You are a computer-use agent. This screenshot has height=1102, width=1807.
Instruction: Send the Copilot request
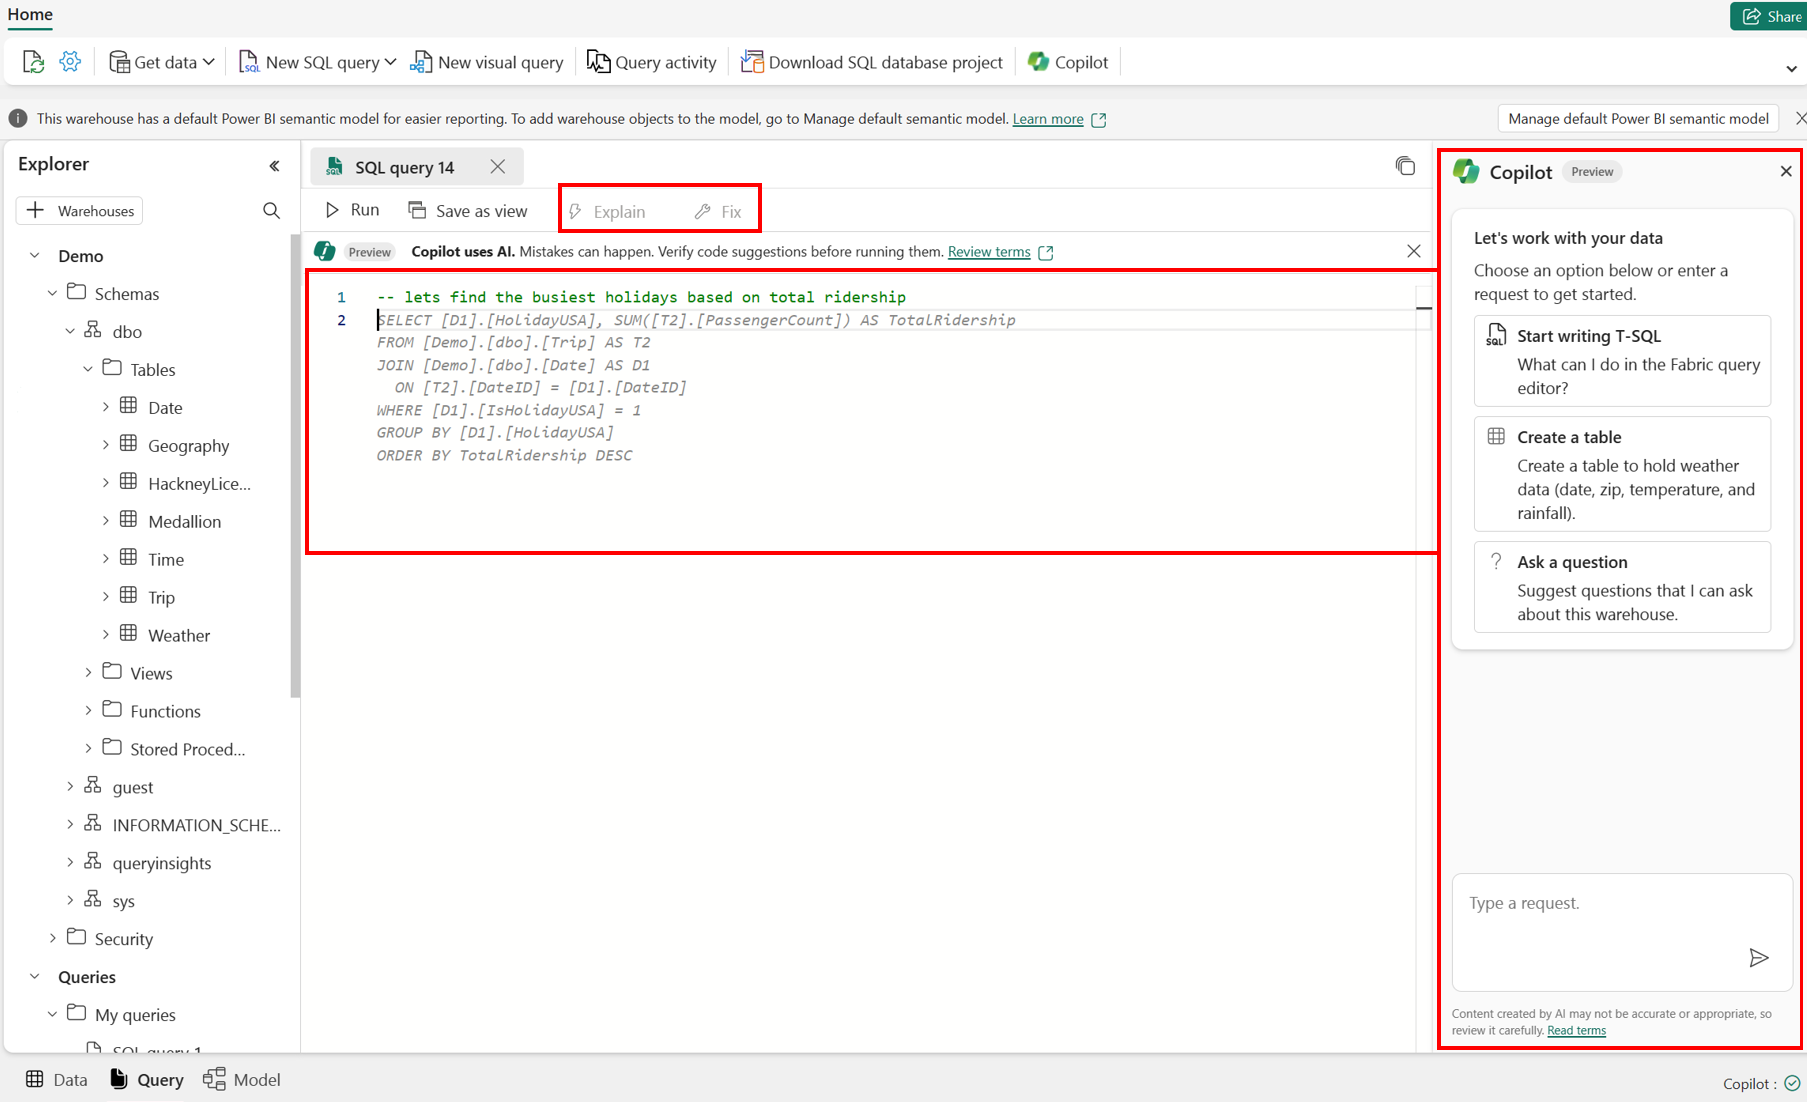click(1758, 958)
